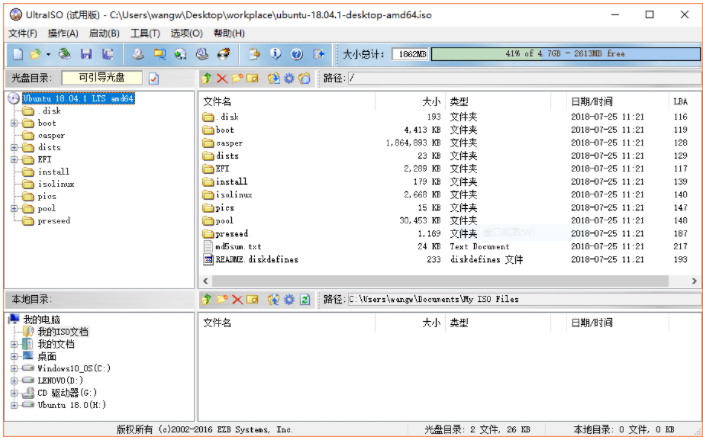Click the Rename icon in local directory toolbar

[252, 300]
